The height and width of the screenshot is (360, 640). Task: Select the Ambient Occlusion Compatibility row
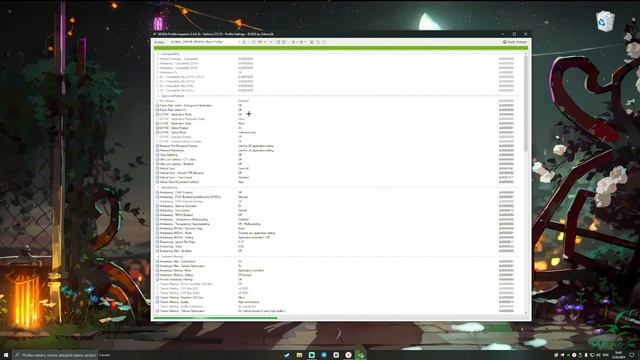coord(339,59)
